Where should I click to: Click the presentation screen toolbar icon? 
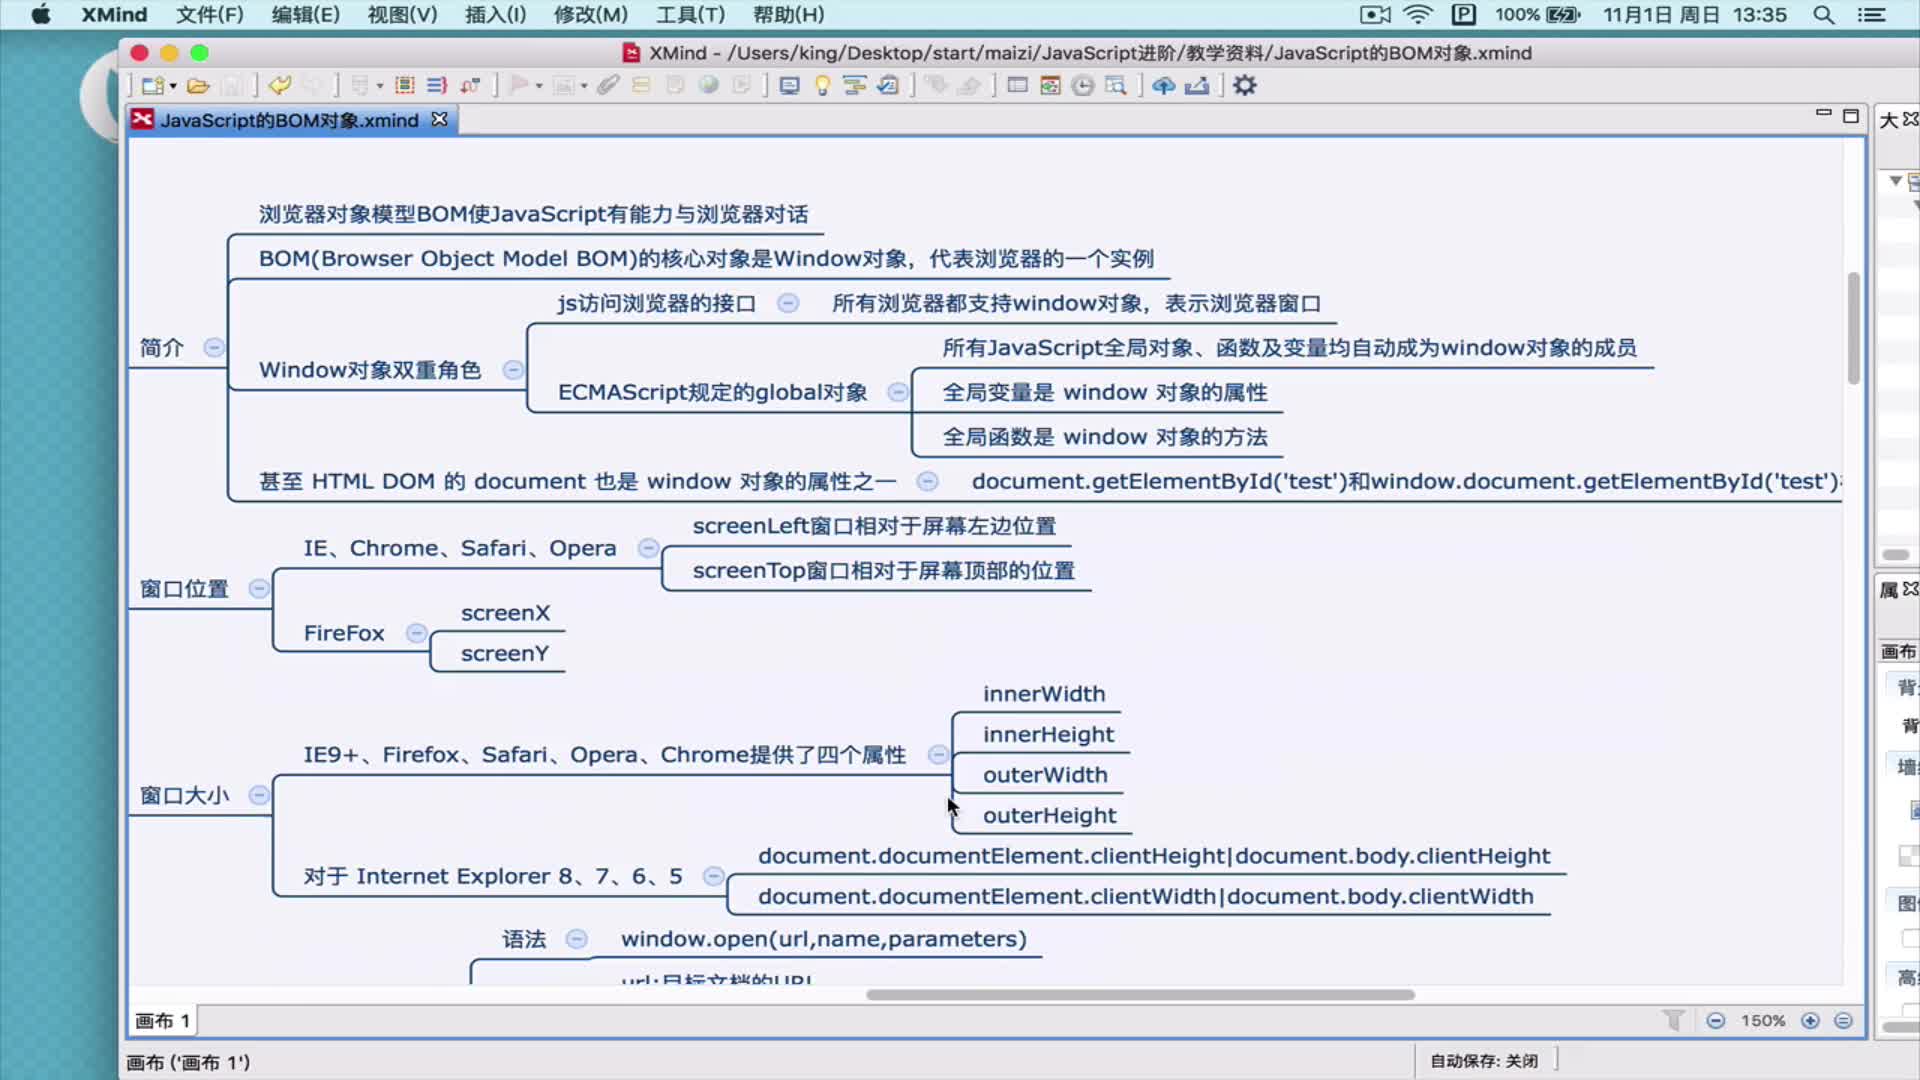pos(789,86)
